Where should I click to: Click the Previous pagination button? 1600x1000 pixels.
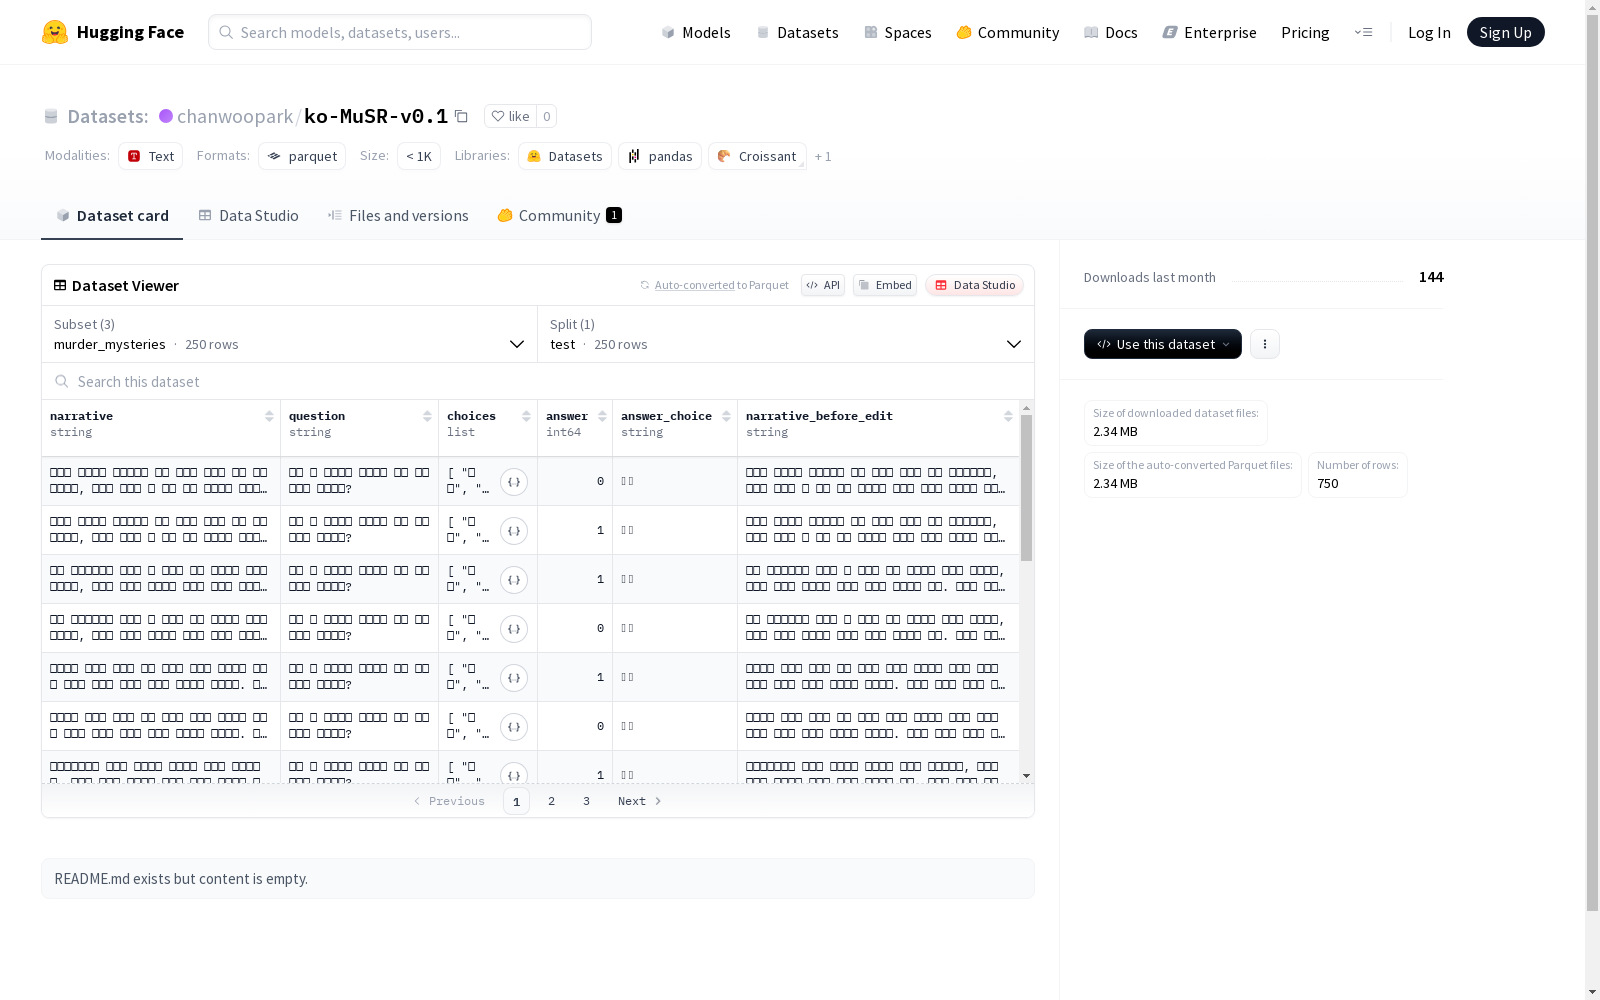point(449,801)
